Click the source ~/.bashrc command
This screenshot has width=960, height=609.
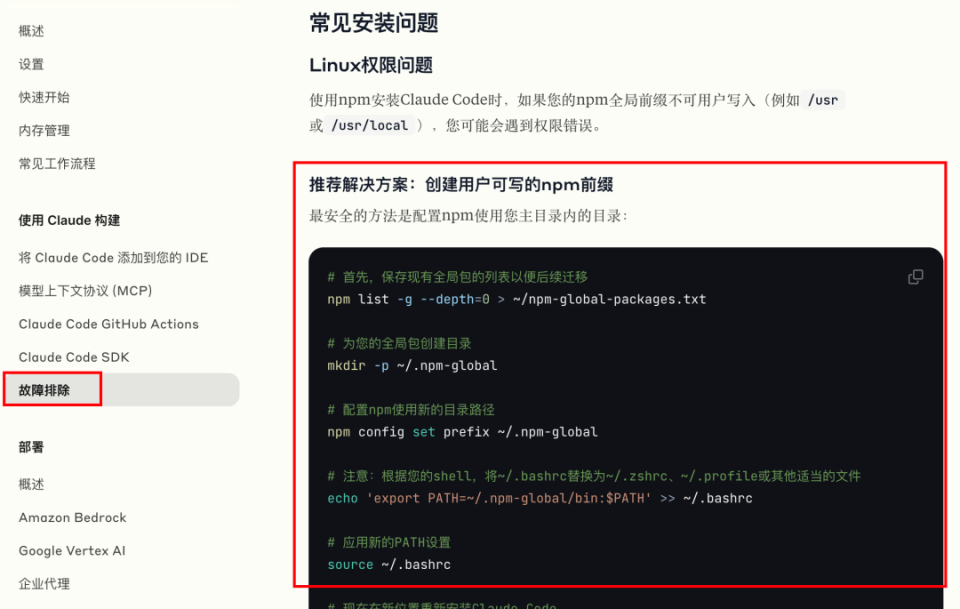point(389,564)
